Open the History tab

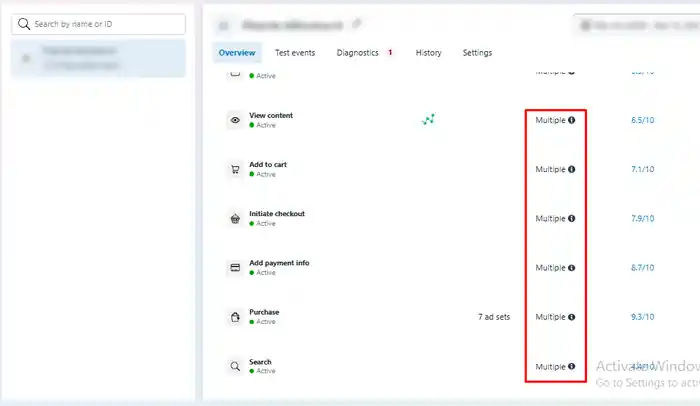429,53
